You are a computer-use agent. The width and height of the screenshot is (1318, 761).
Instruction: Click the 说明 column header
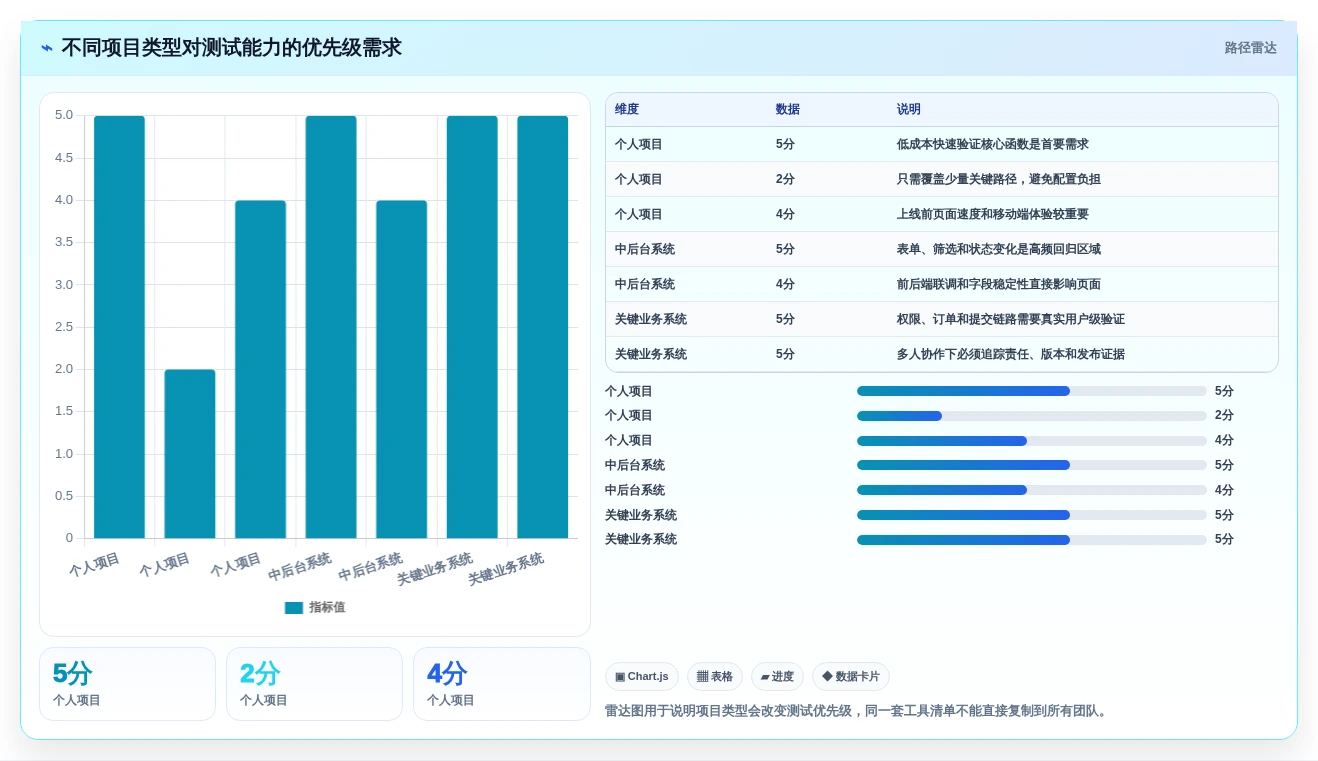coord(909,109)
